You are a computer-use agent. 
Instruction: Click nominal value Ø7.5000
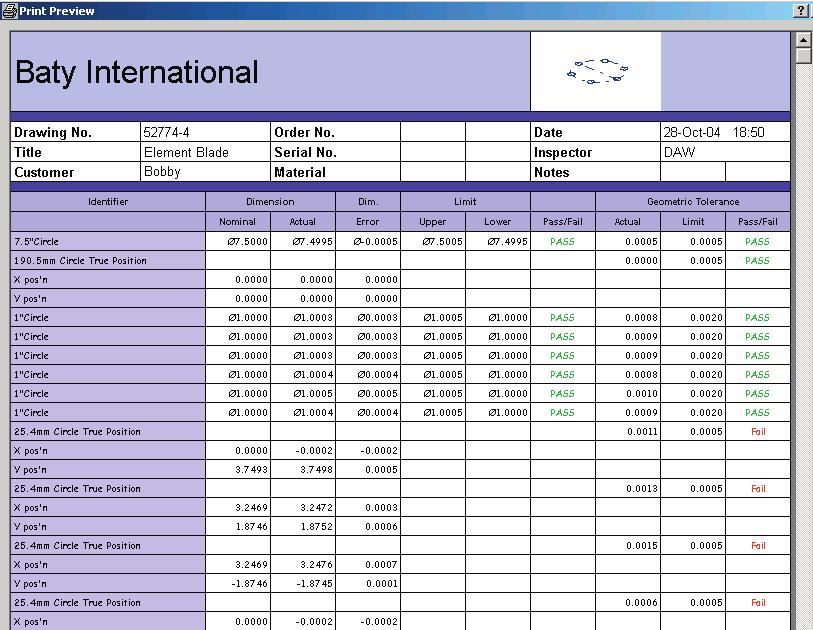[x=248, y=242]
